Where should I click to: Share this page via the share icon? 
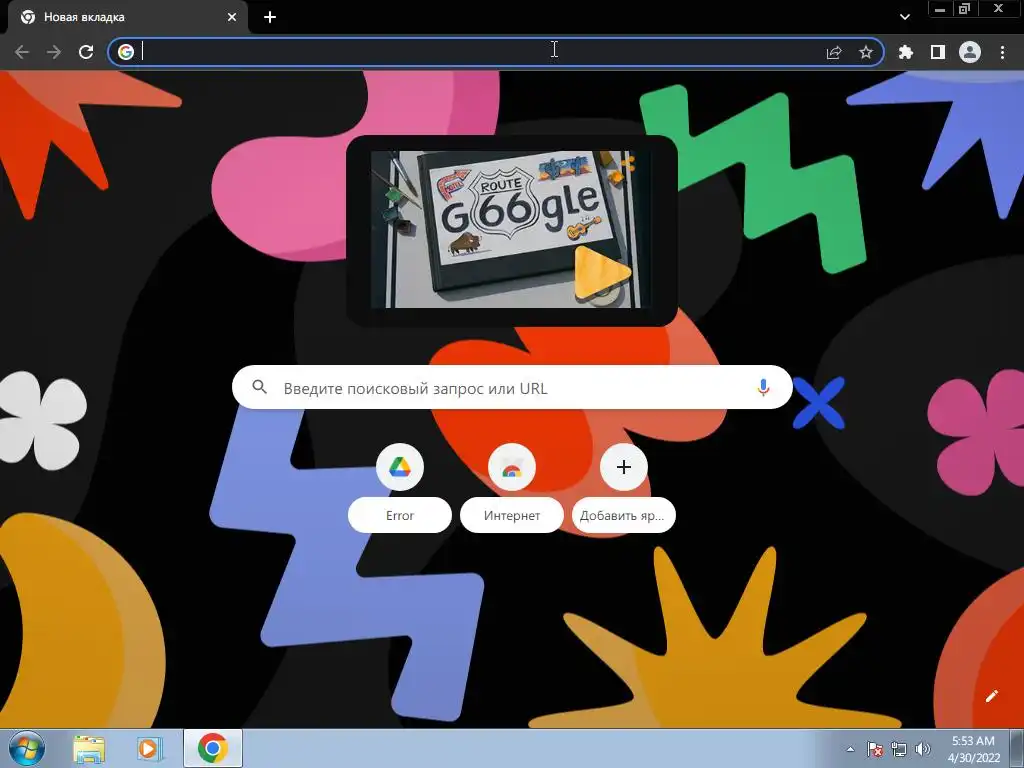[834, 52]
